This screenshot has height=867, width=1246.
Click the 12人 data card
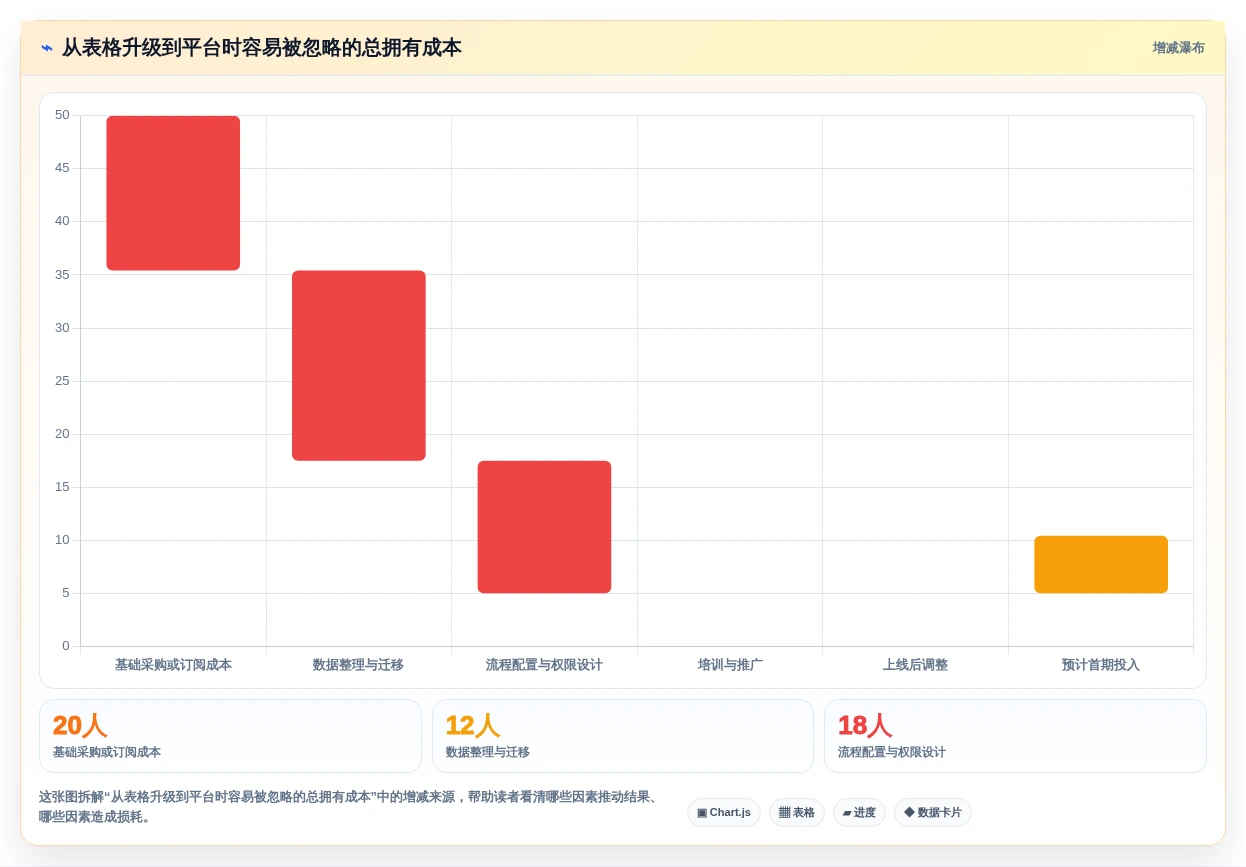point(623,736)
